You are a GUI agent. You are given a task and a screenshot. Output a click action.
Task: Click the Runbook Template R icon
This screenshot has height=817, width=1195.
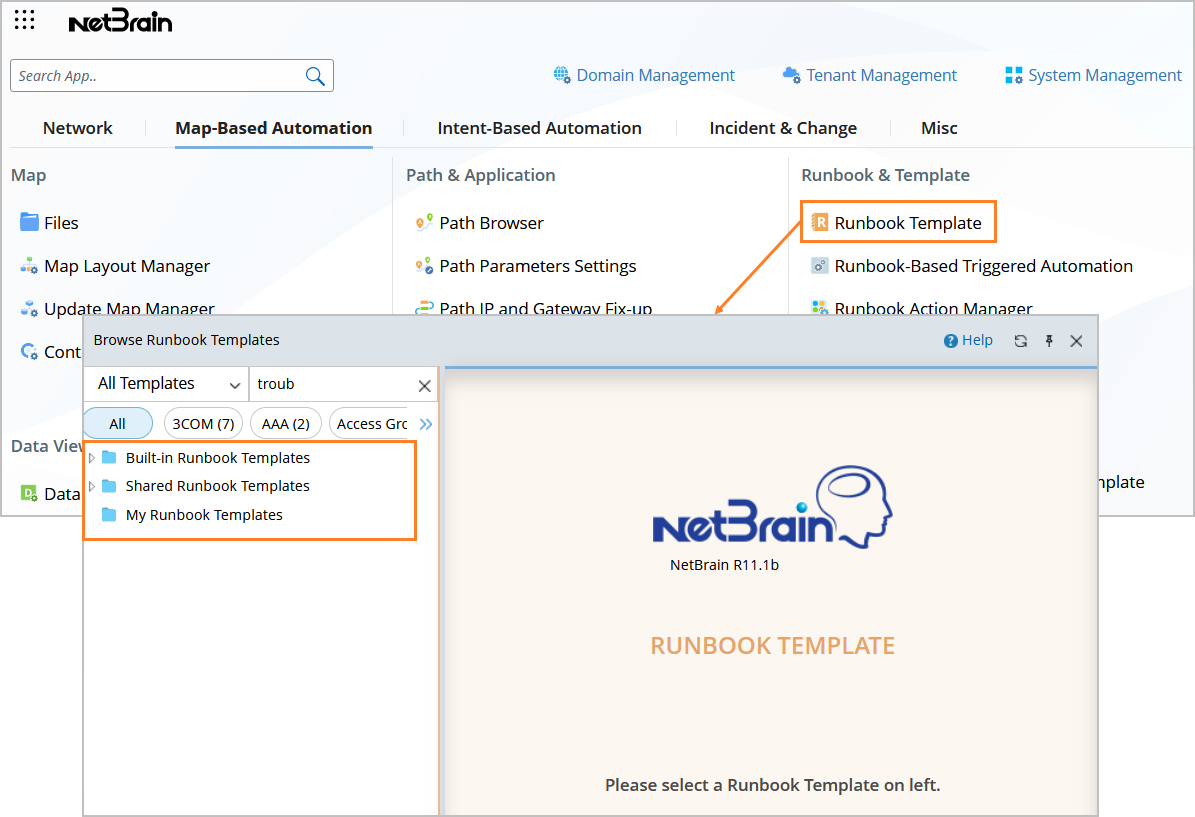(819, 223)
